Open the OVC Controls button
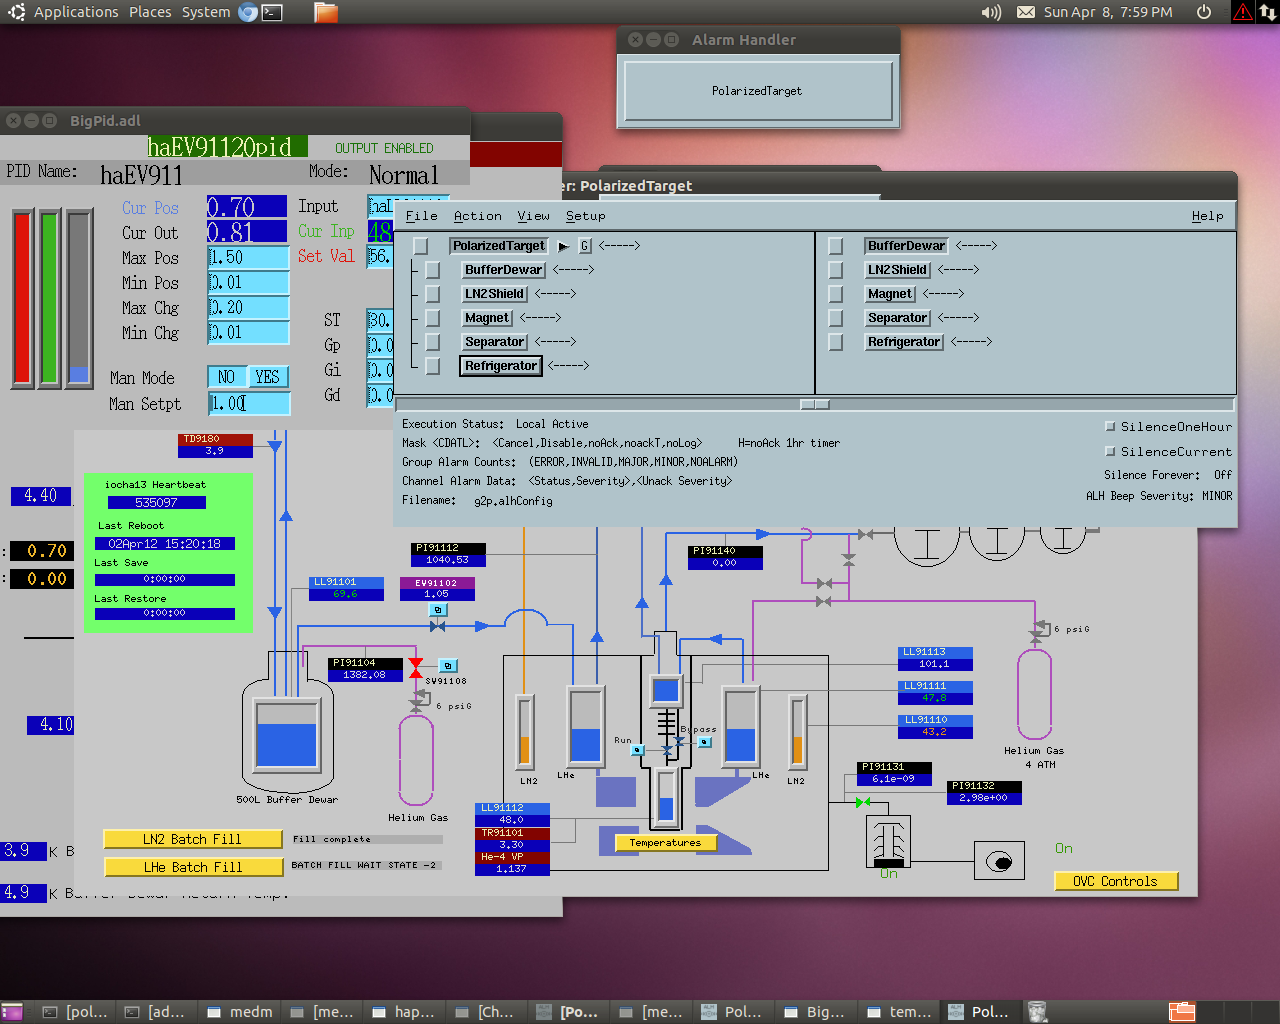1280x1024 pixels. point(1116,881)
